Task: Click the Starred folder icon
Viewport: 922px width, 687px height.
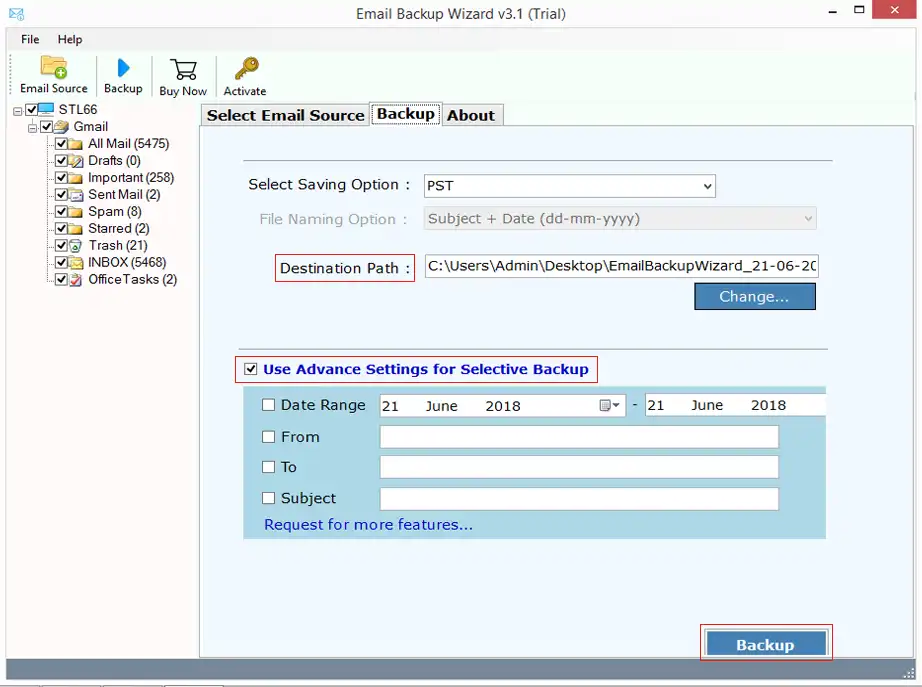Action: tap(75, 229)
